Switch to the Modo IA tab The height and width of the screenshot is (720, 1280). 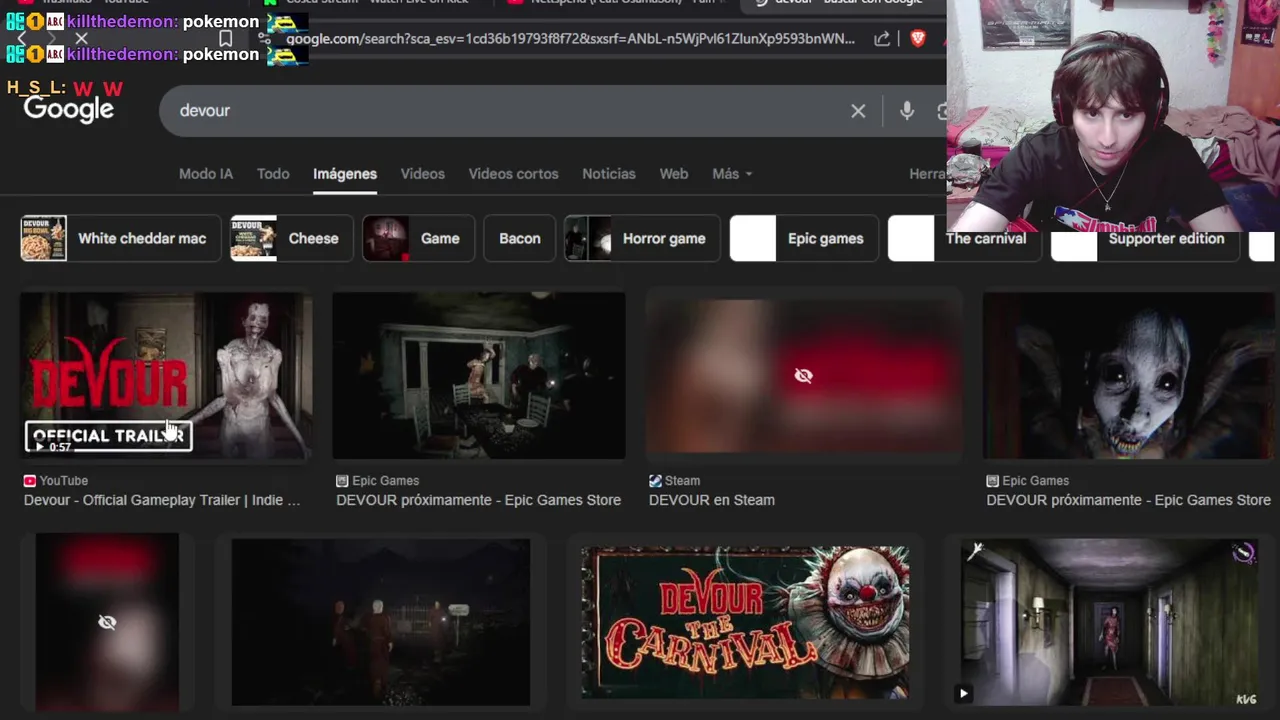point(206,174)
